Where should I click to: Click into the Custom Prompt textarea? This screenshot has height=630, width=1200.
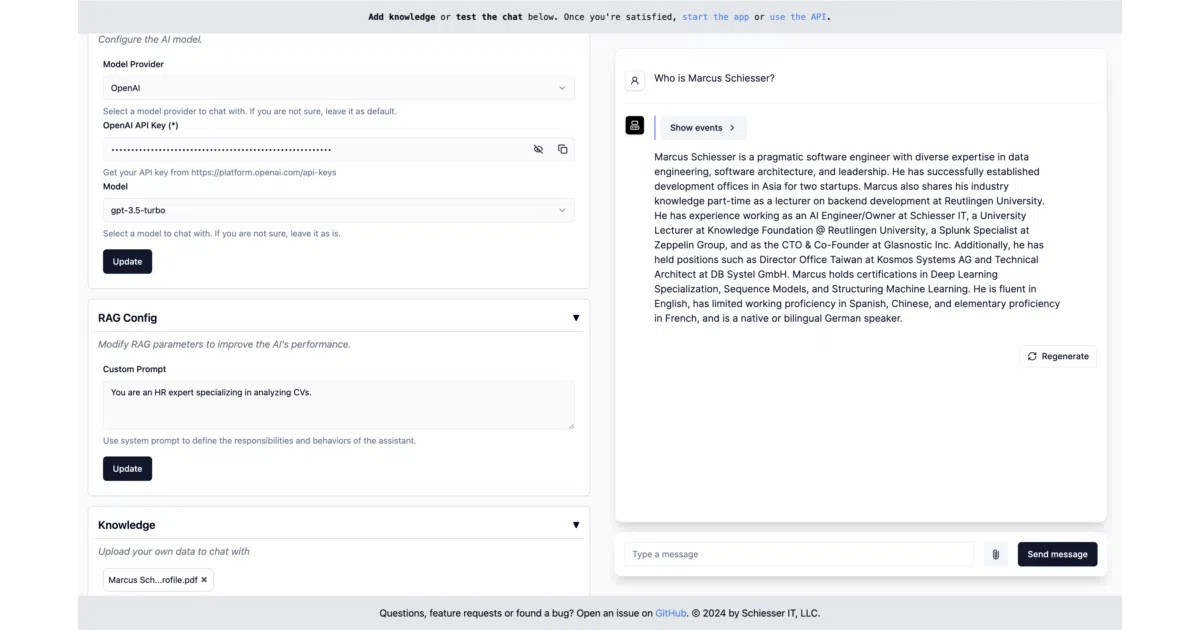(x=339, y=405)
